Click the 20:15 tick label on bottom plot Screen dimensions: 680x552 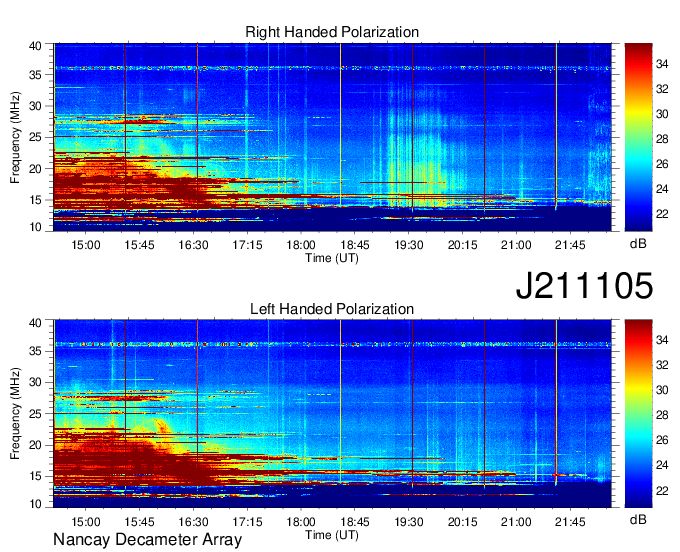[462, 522]
